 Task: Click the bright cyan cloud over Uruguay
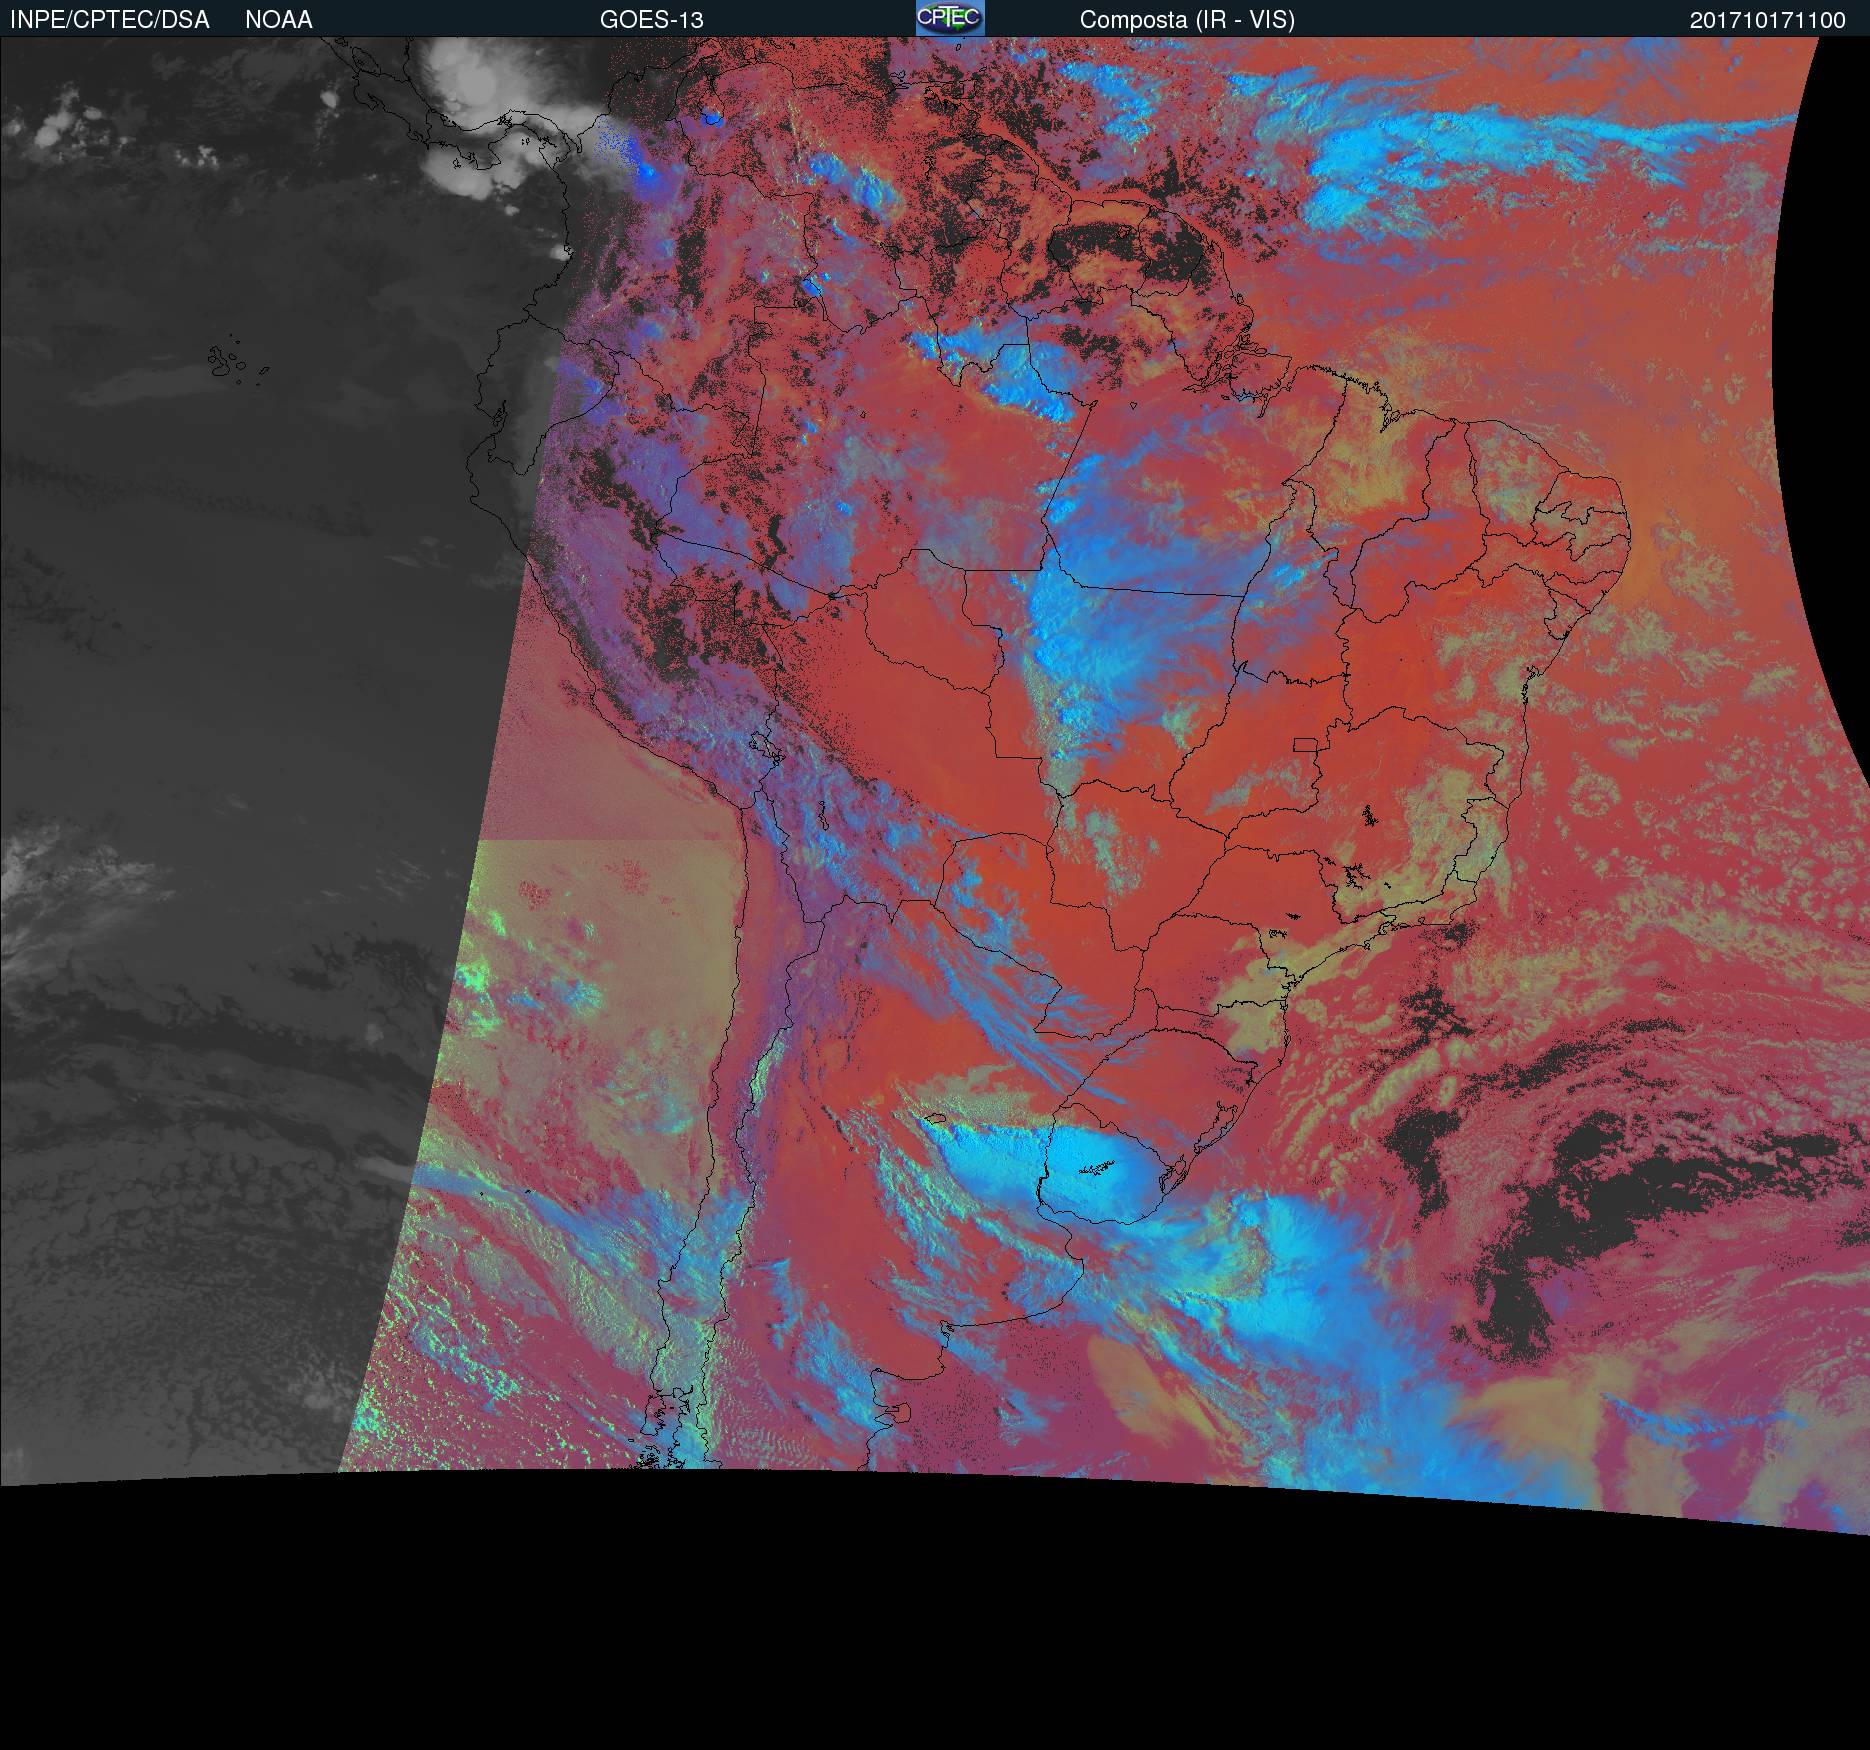[x=1095, y=1175]
